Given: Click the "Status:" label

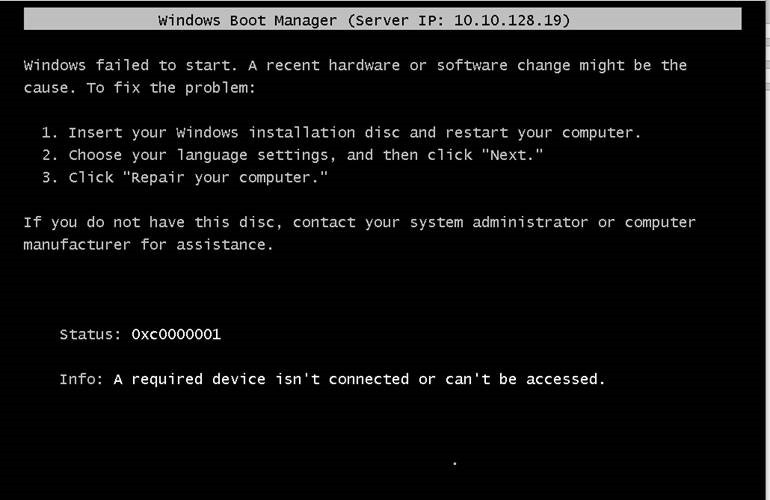Looking at the screenshot, I should (x=90, y=334).
